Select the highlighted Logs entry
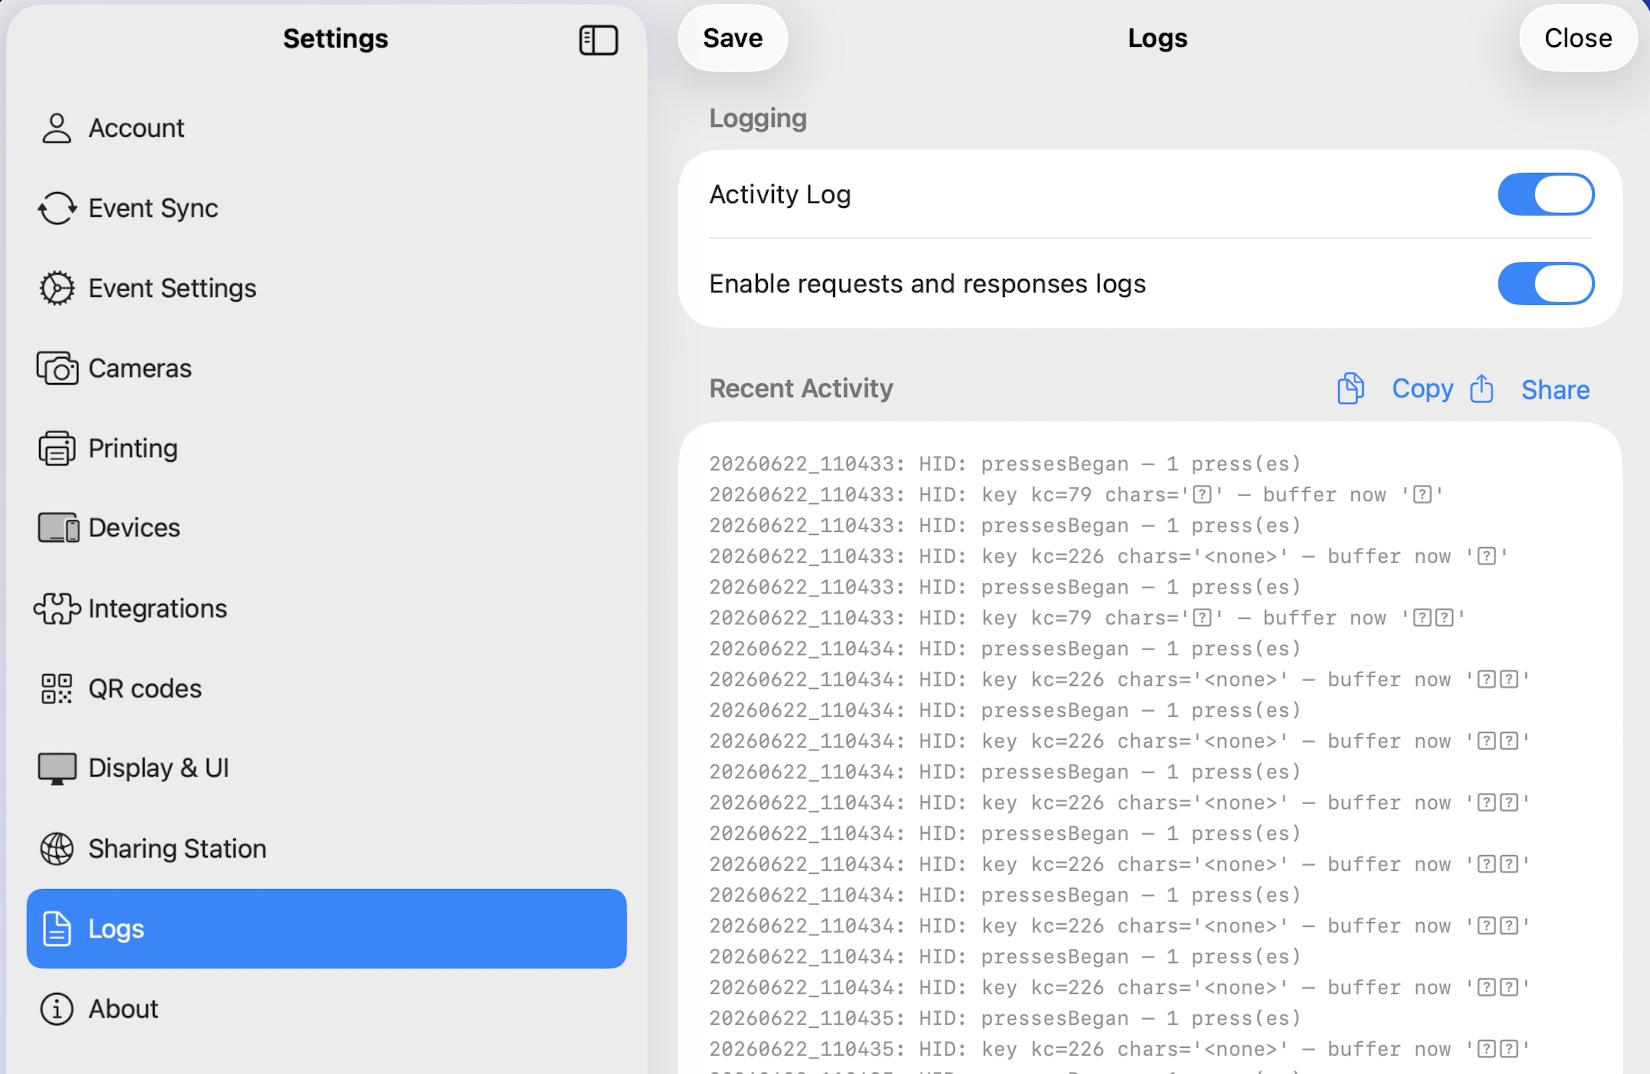This screenshot has height=1074, width=1650. coord(326,928)
